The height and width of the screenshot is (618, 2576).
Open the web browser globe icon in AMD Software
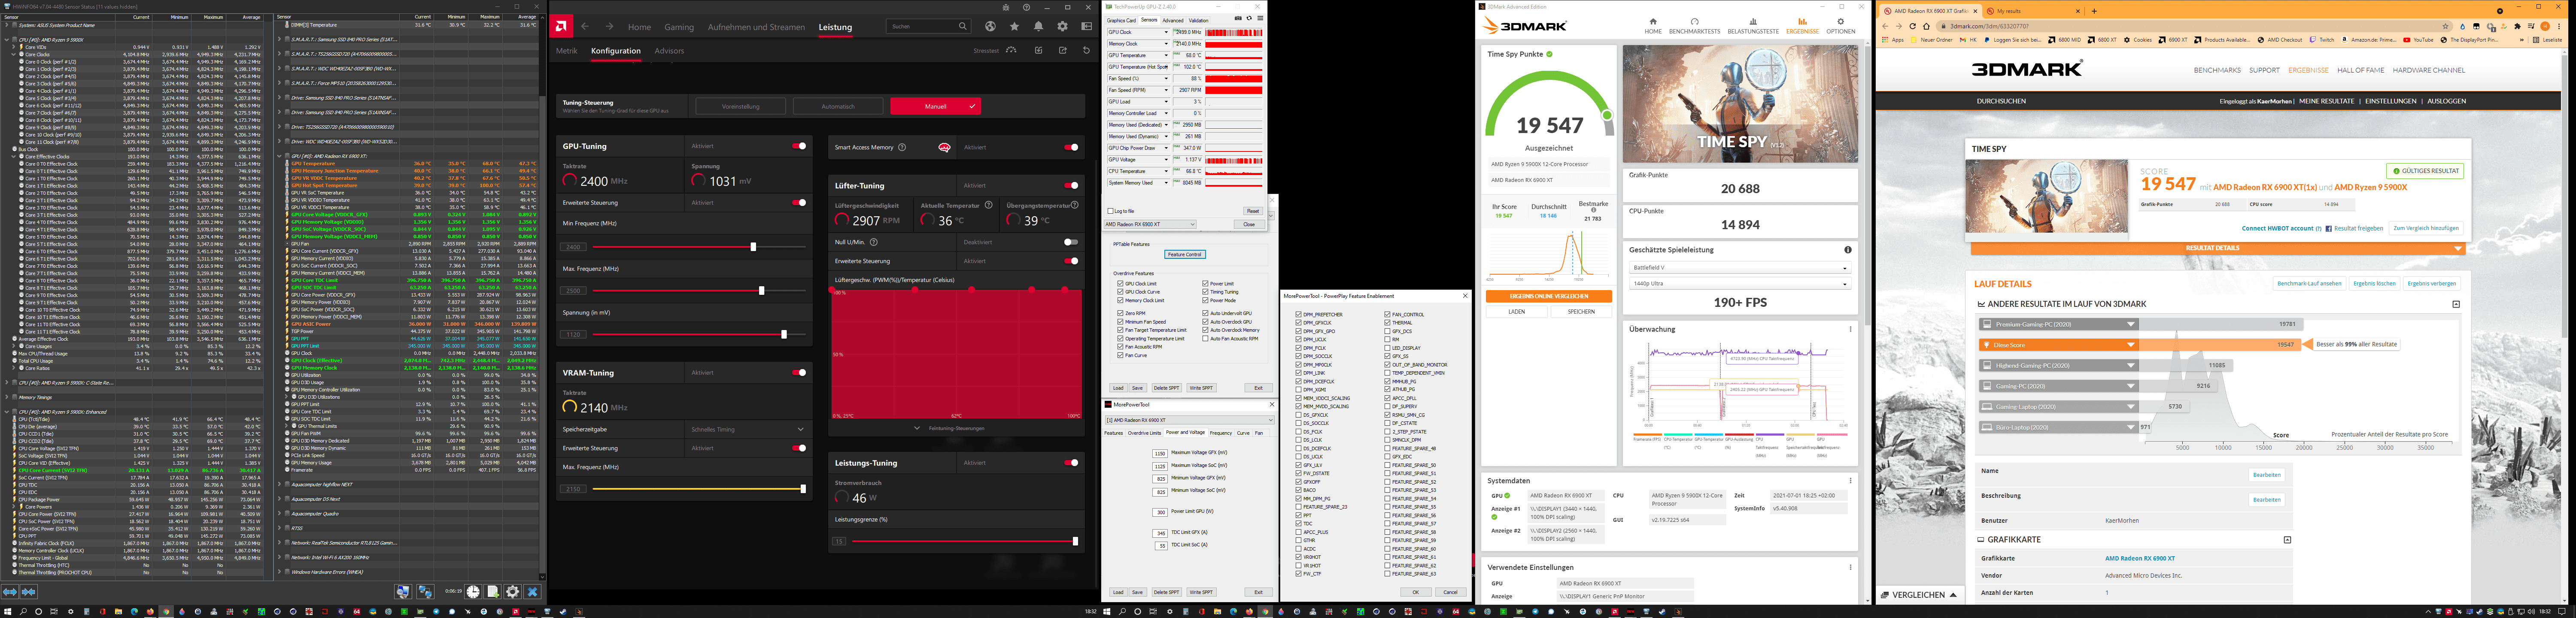click(x=990, y=27)
